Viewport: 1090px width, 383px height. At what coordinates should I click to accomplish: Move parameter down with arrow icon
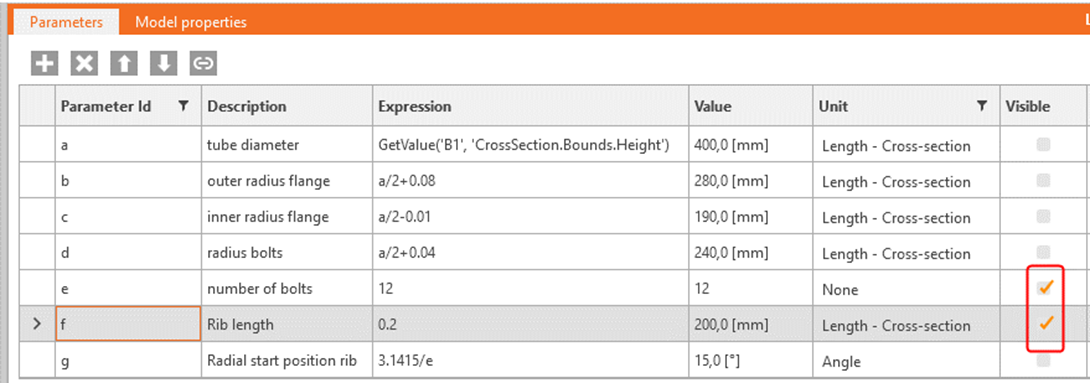click(163, 64)
